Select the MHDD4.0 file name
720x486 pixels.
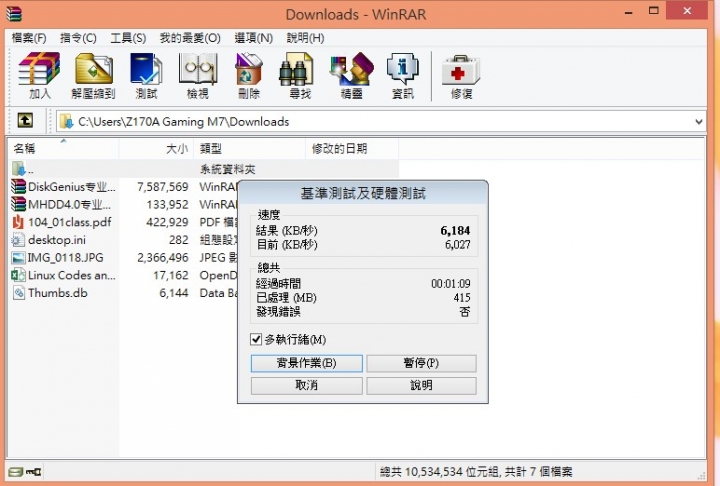click(69, 204)
